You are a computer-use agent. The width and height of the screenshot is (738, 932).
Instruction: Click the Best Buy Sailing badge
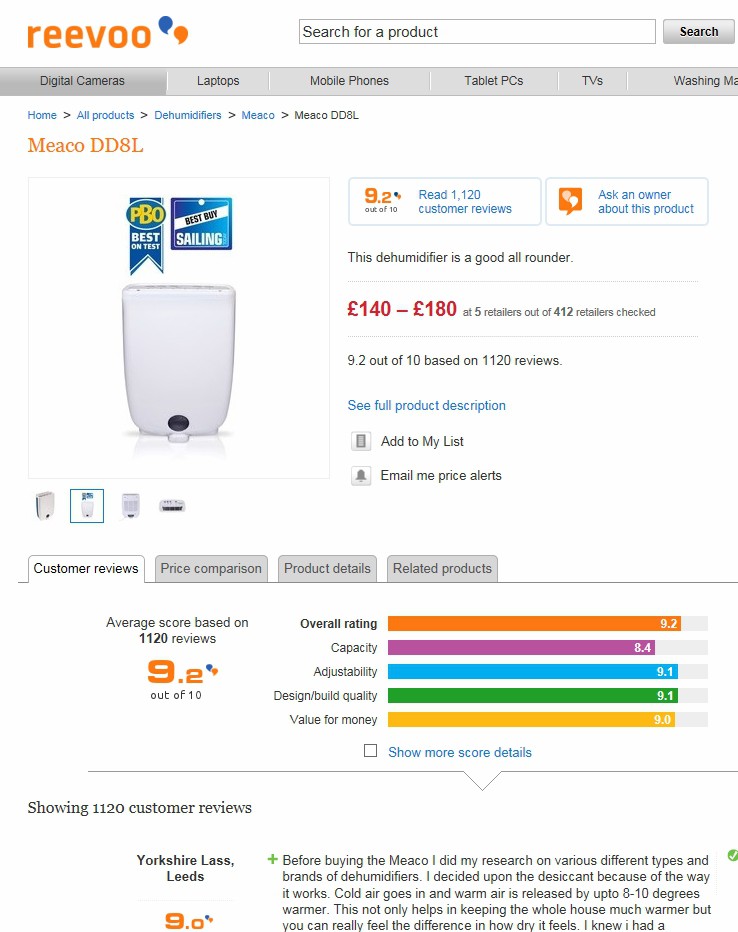pyautogui.click(x=201, y=223)
